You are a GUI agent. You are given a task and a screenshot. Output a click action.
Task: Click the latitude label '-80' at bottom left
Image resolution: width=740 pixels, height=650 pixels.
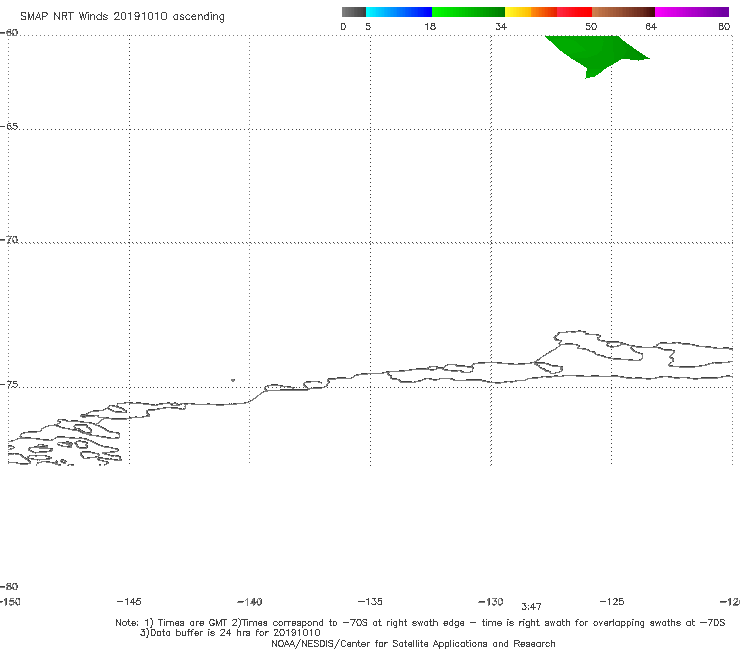pyautogui.click(x=9, y=586)
